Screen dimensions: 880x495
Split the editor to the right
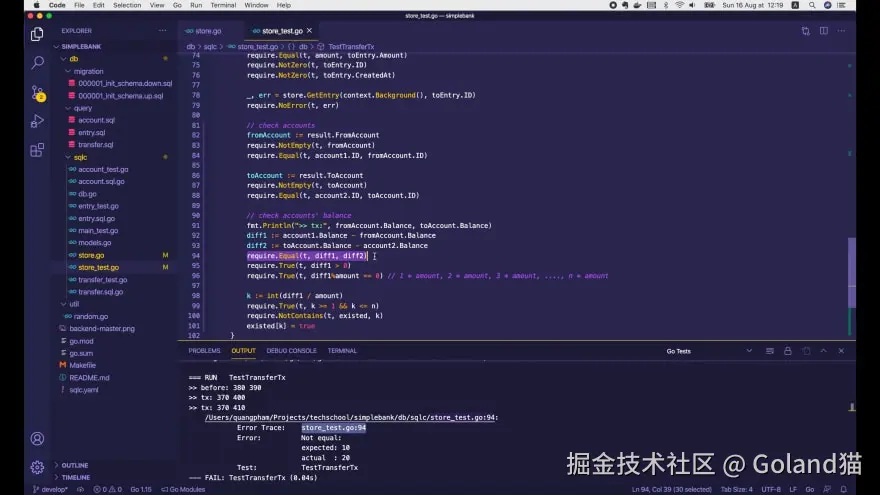pos(823,31)
